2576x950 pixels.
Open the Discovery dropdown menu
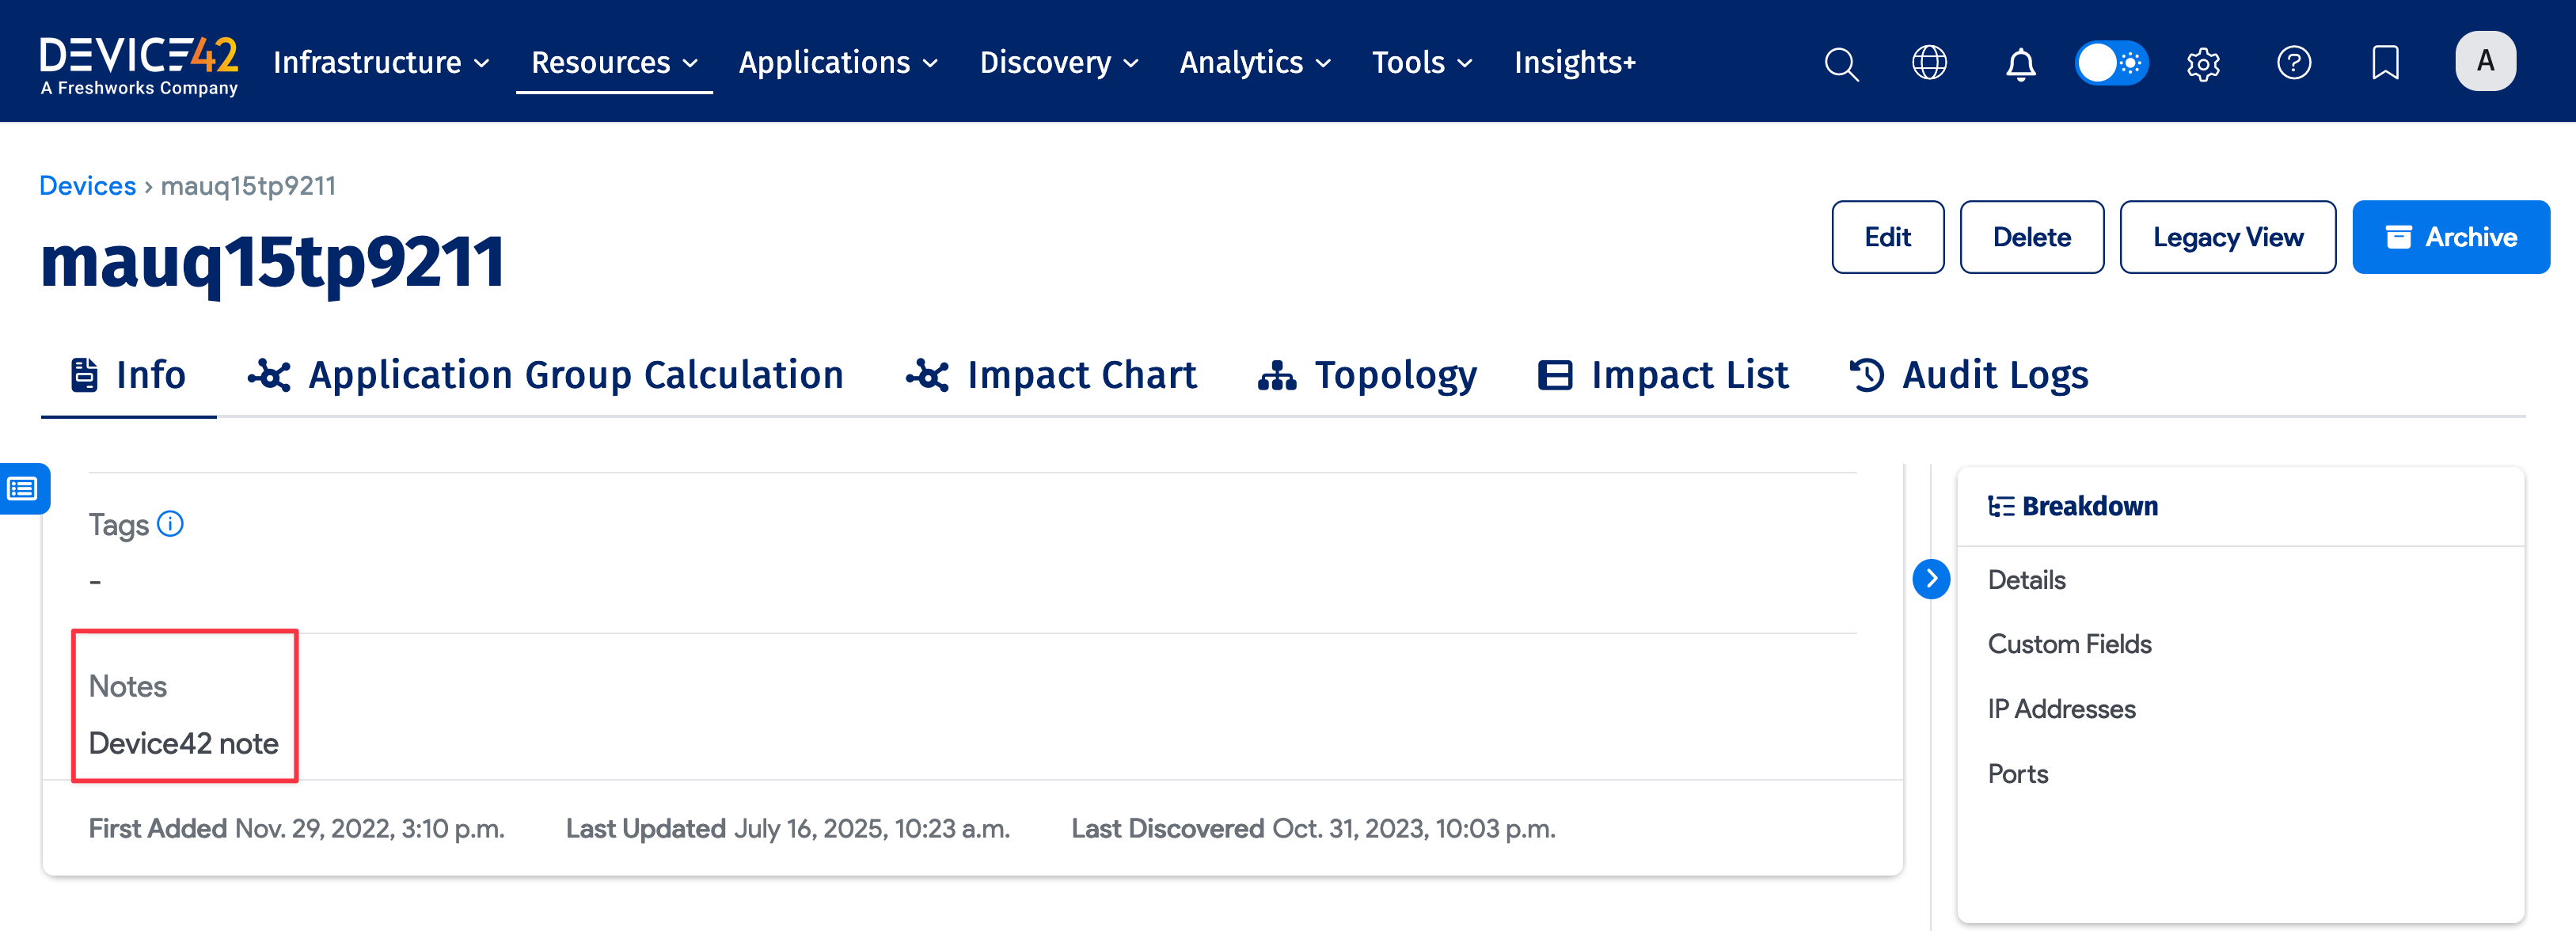point(1059,62)
